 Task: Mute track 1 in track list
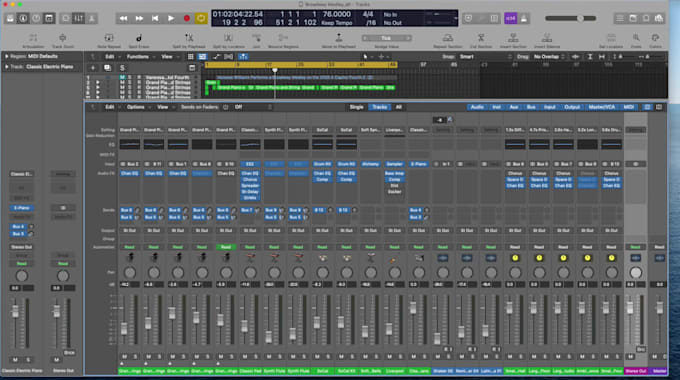click(122, 77)
